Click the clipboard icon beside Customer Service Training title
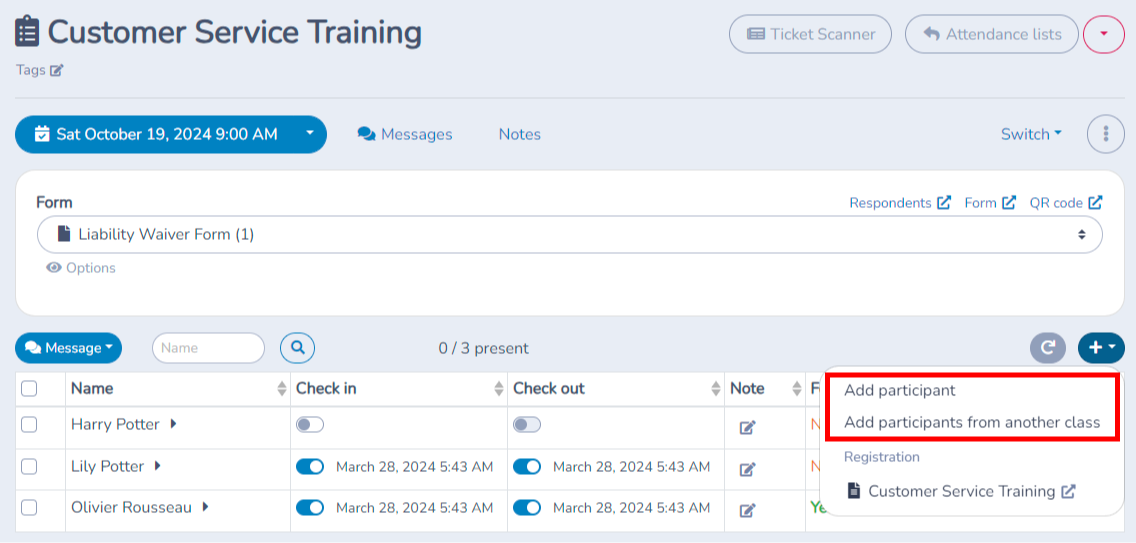 28,33
